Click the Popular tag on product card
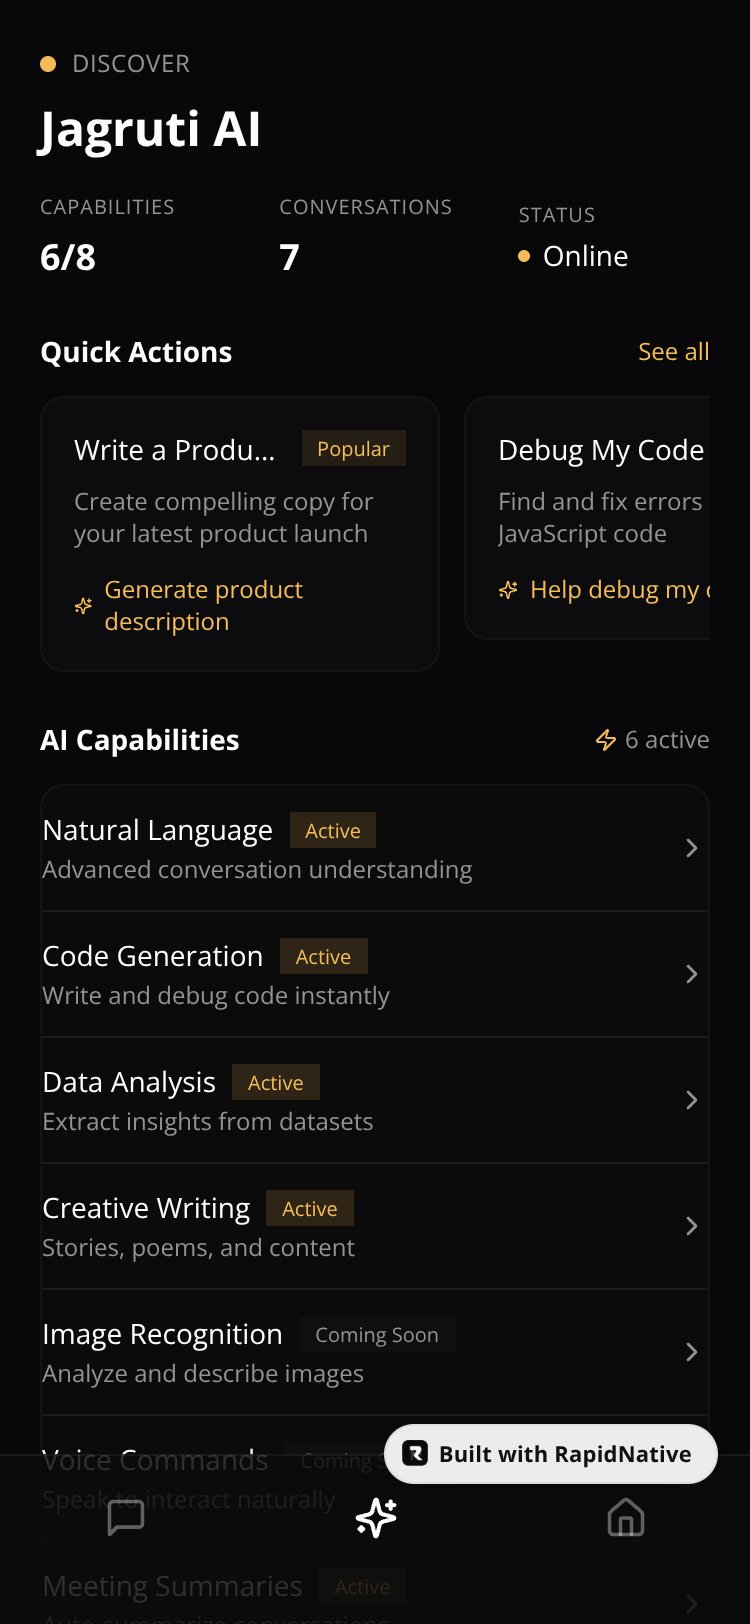The image size is (750, 1624). 353,449
